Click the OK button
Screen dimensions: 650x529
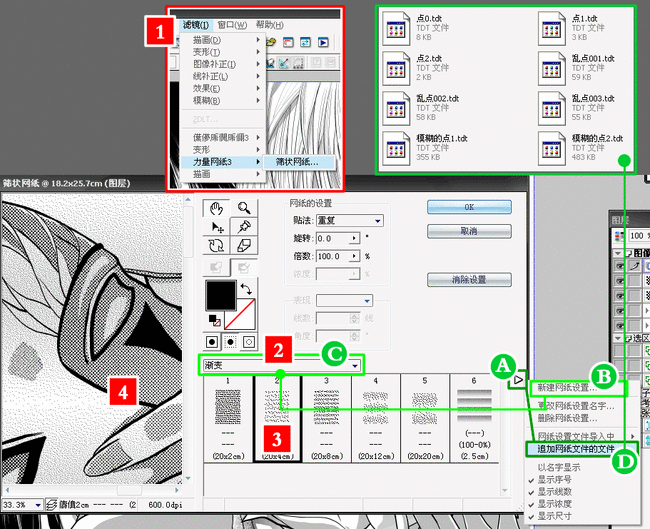pyautogui.click(x=469, y=207)
